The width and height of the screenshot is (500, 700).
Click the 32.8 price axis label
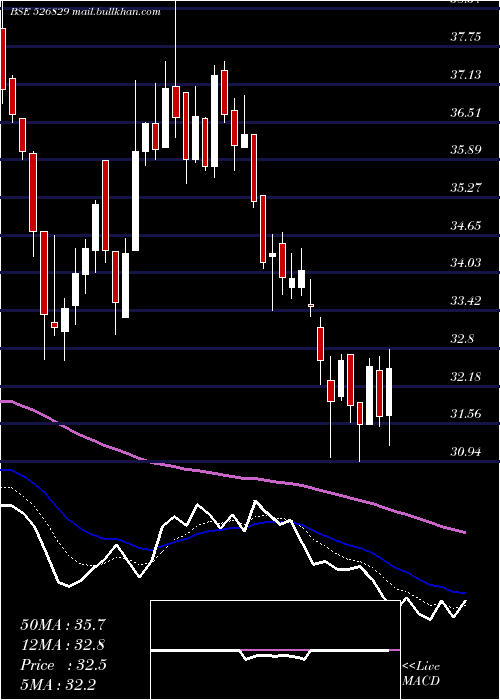point(462,339)
